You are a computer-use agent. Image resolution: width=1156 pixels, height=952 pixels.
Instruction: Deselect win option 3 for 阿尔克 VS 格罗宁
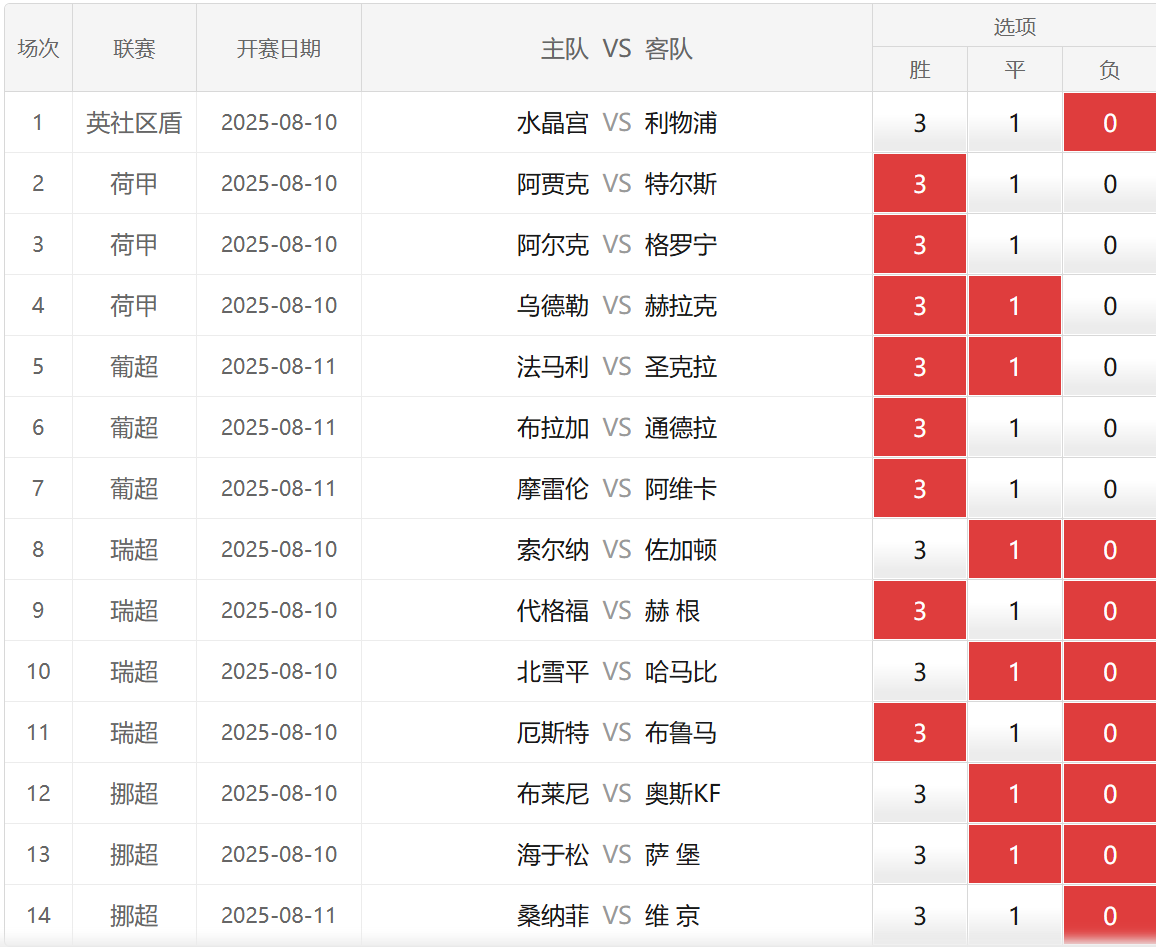[919, 245]
